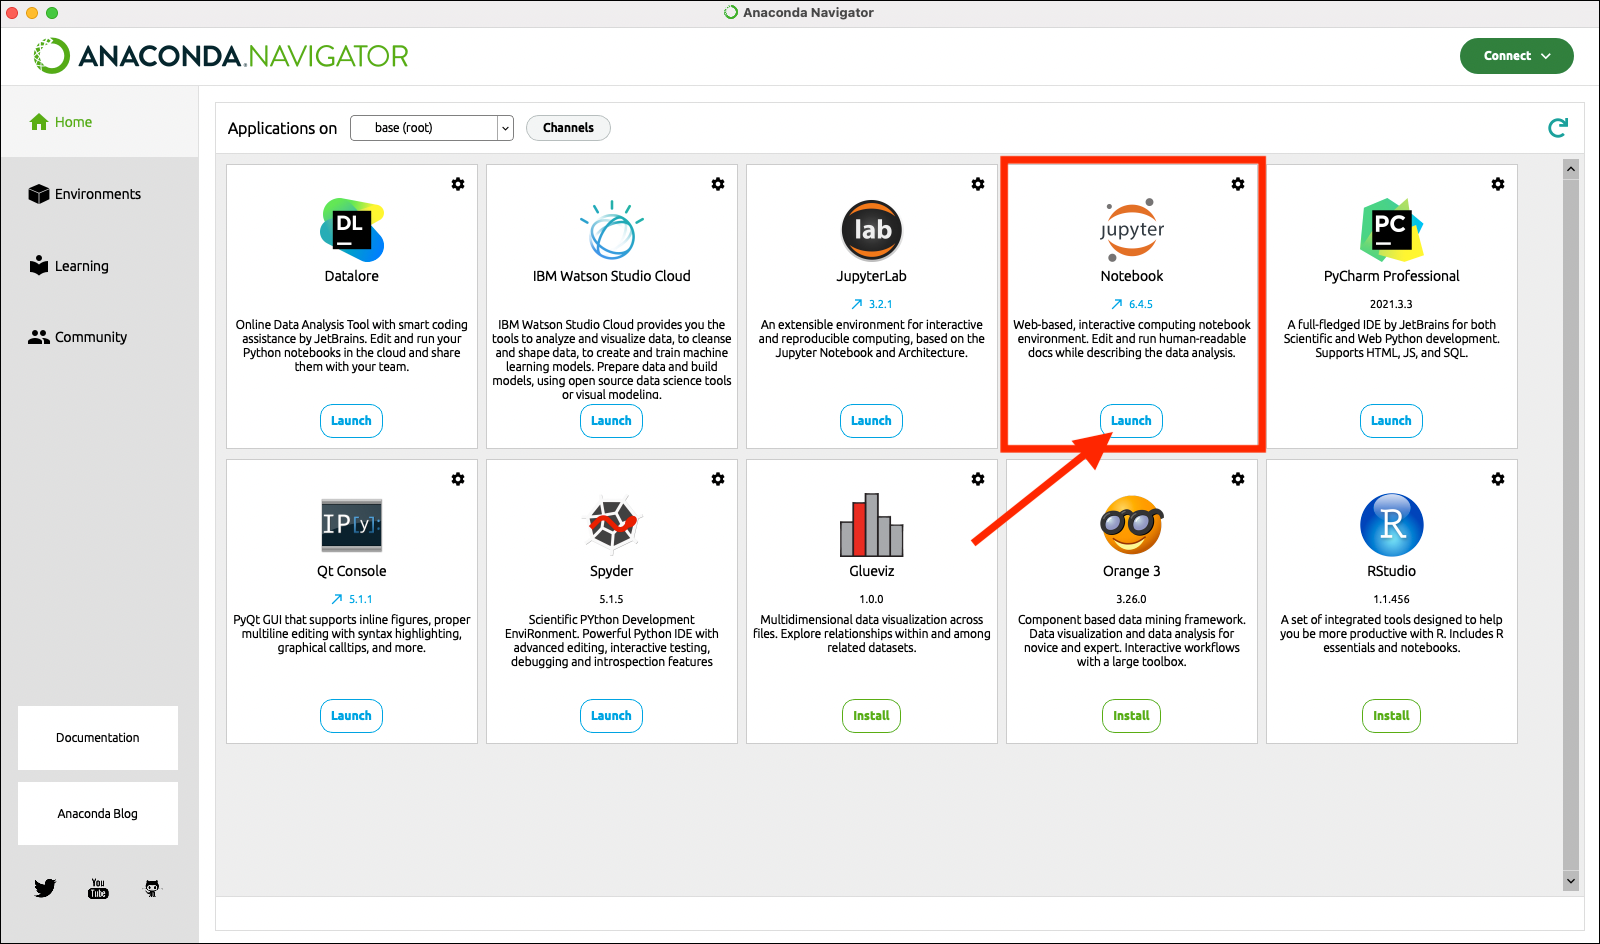Screen dimensions: 1600x944
Task: Open the base (root) environment dropdown
Action: pyautogui.click(x=432, y=128)
